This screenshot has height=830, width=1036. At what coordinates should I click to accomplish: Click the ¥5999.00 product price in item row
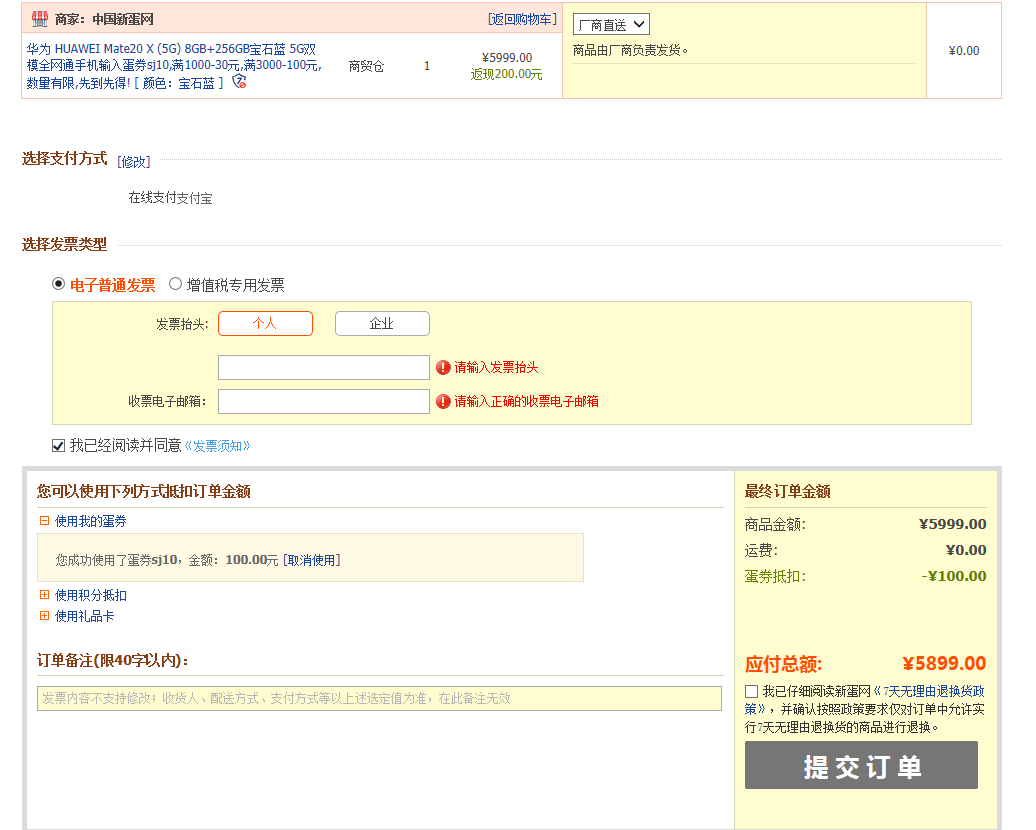(507, 57)
